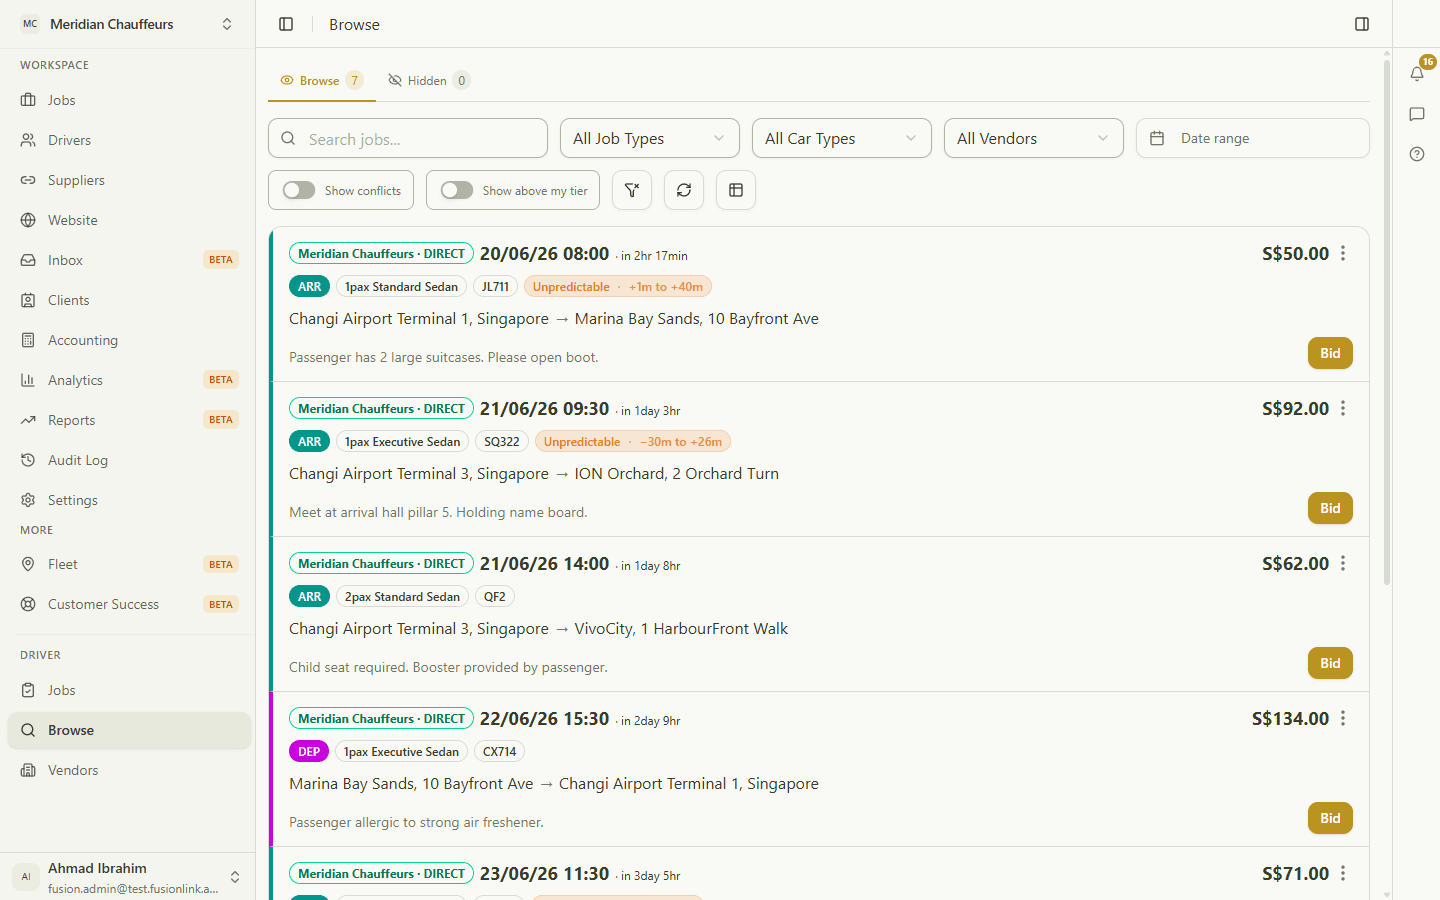Expand the All Job Types dropdown
1440x900 pixels.
pos(650,138)
